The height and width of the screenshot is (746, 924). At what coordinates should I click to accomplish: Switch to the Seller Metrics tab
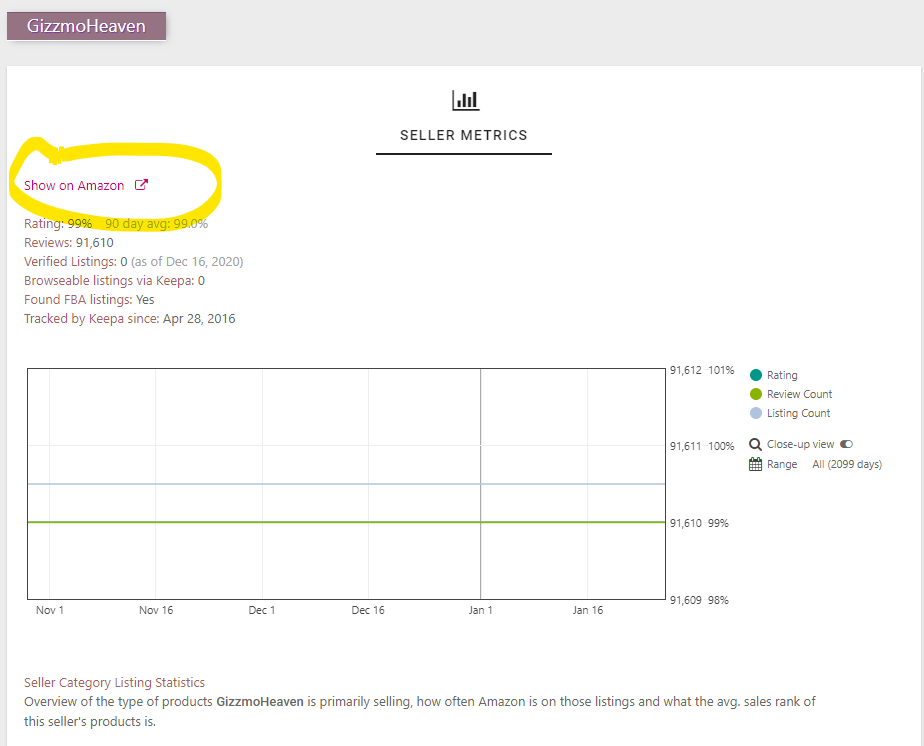click(x=463, y=135)
